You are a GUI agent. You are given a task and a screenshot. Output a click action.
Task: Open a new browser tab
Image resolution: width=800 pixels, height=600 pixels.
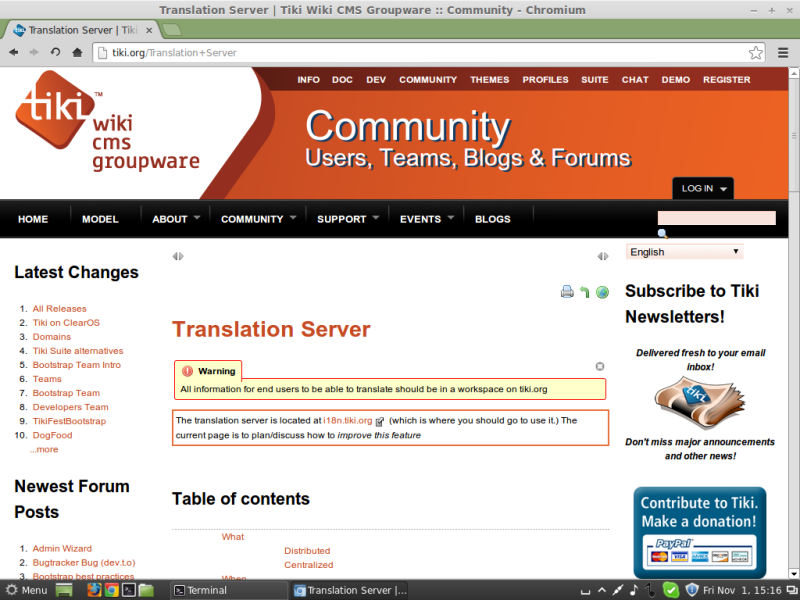(172, 30)
